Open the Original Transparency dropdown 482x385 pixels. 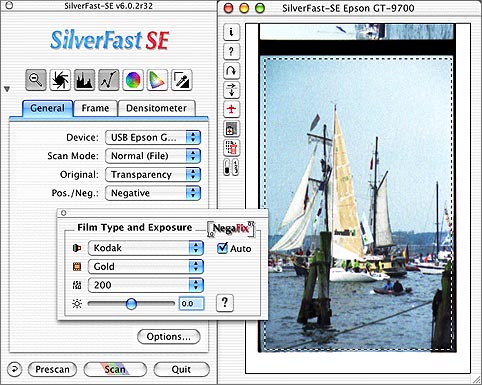click(x=153, y=174)
